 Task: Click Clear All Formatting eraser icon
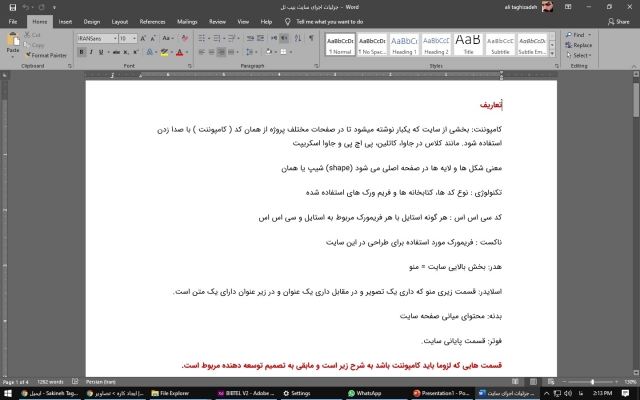click(185, 38)
